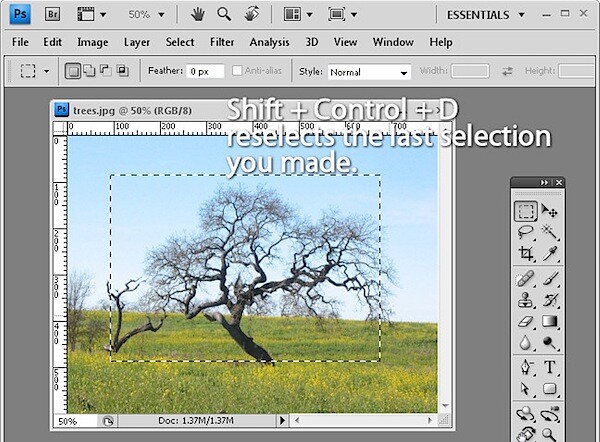Click the Feather input field

click(x=205, y=71)
